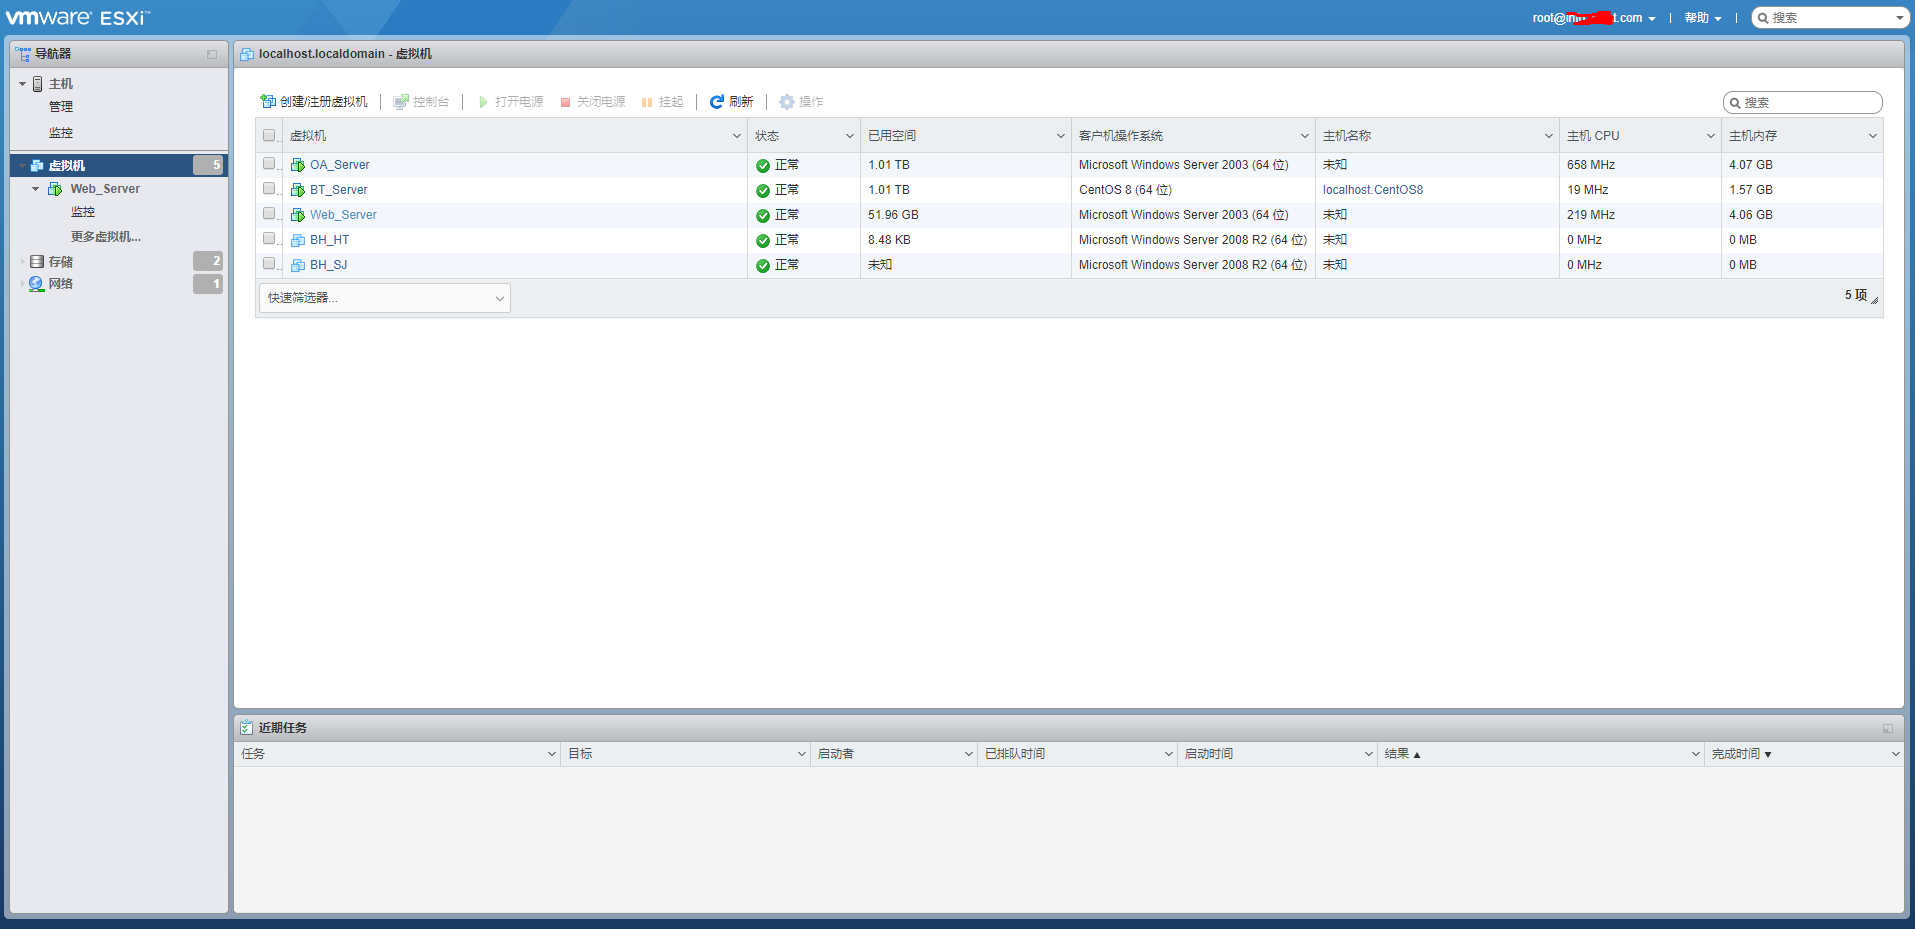Open More VMs (更多虚拟机...) in navigator

tap(106, 237)
